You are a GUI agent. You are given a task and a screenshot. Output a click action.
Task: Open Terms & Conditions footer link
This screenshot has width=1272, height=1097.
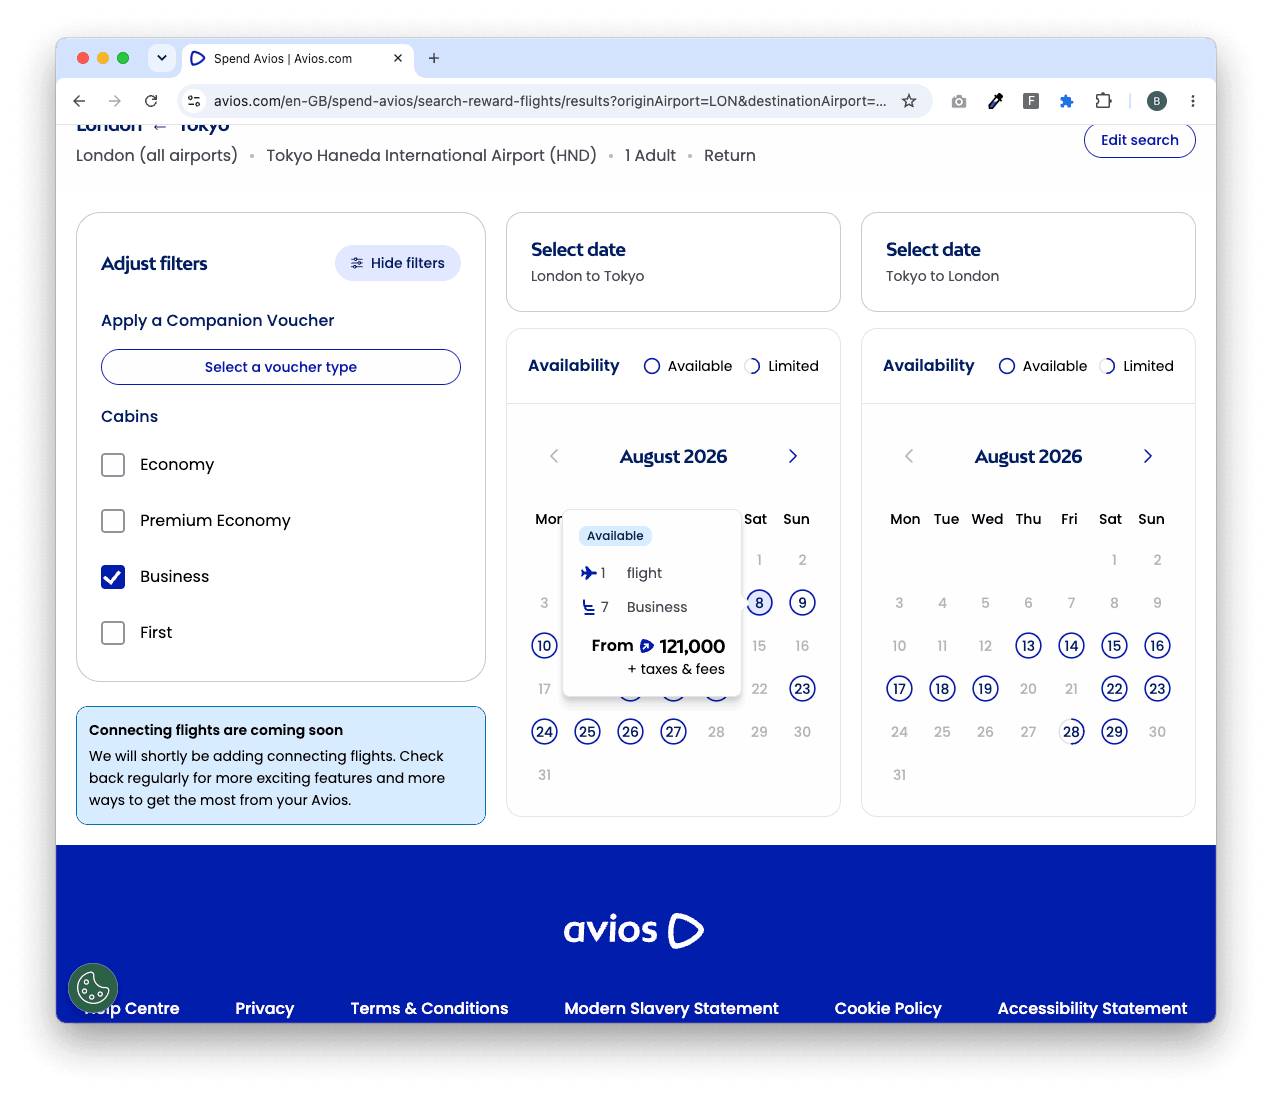pyautogui.click(x=429, y=1008)
